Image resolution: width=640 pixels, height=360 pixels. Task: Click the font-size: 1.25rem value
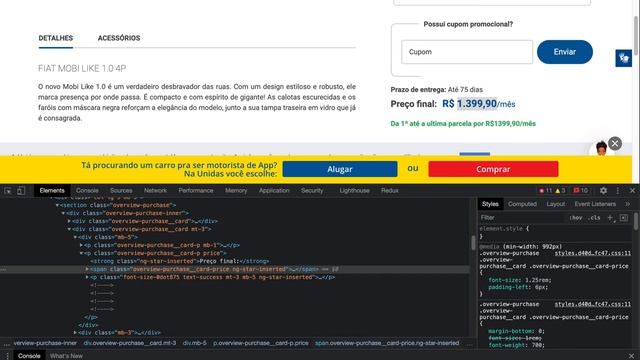pos(537,280)
